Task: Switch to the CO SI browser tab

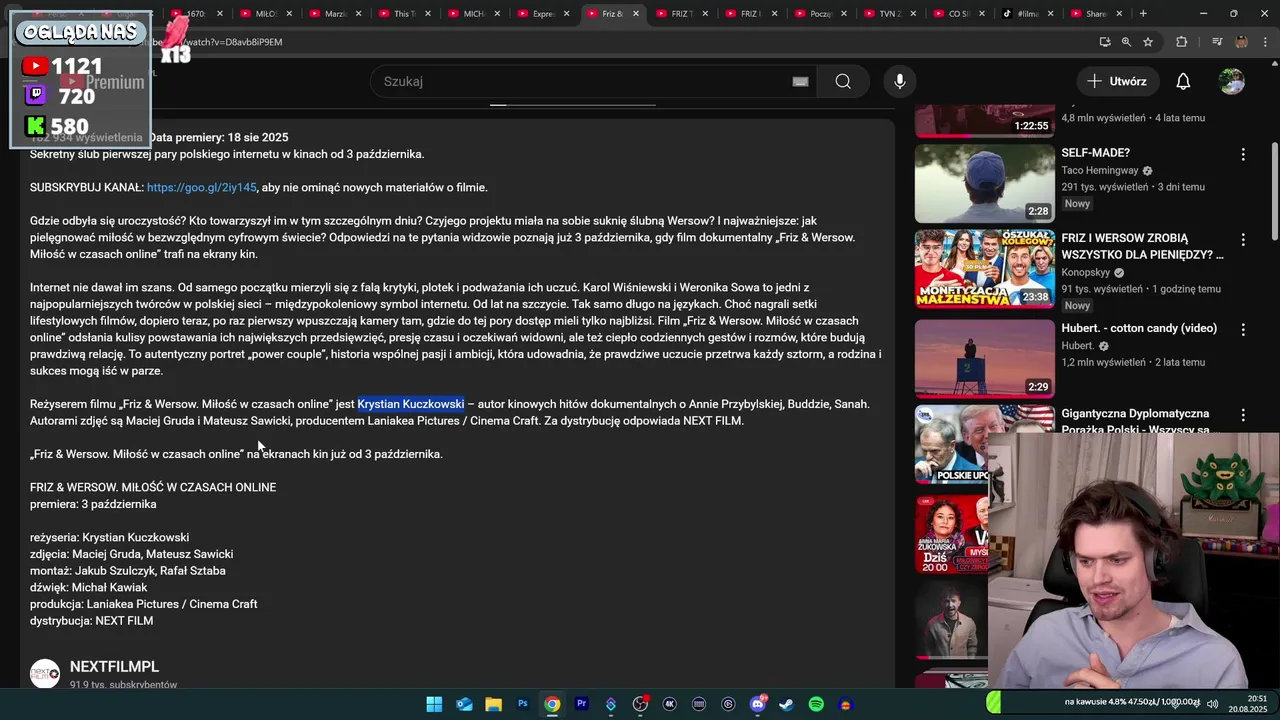Action: point(952,14)
